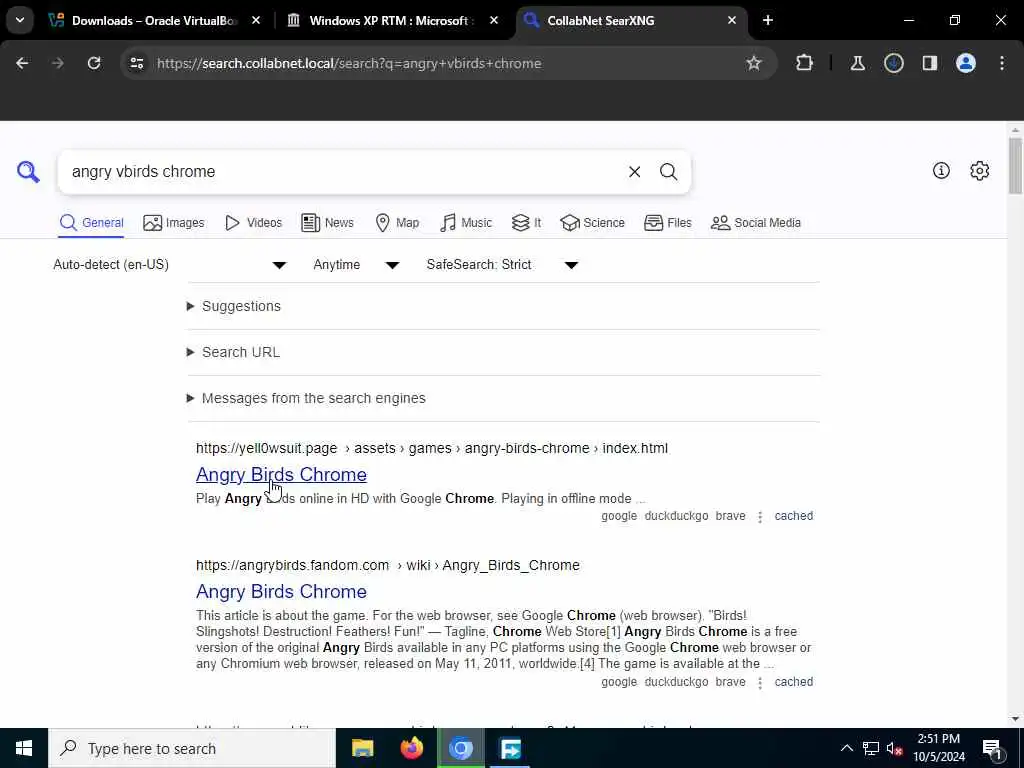Close the Downloads Oracle VirtualBox tab

click(x=256, y=20)
